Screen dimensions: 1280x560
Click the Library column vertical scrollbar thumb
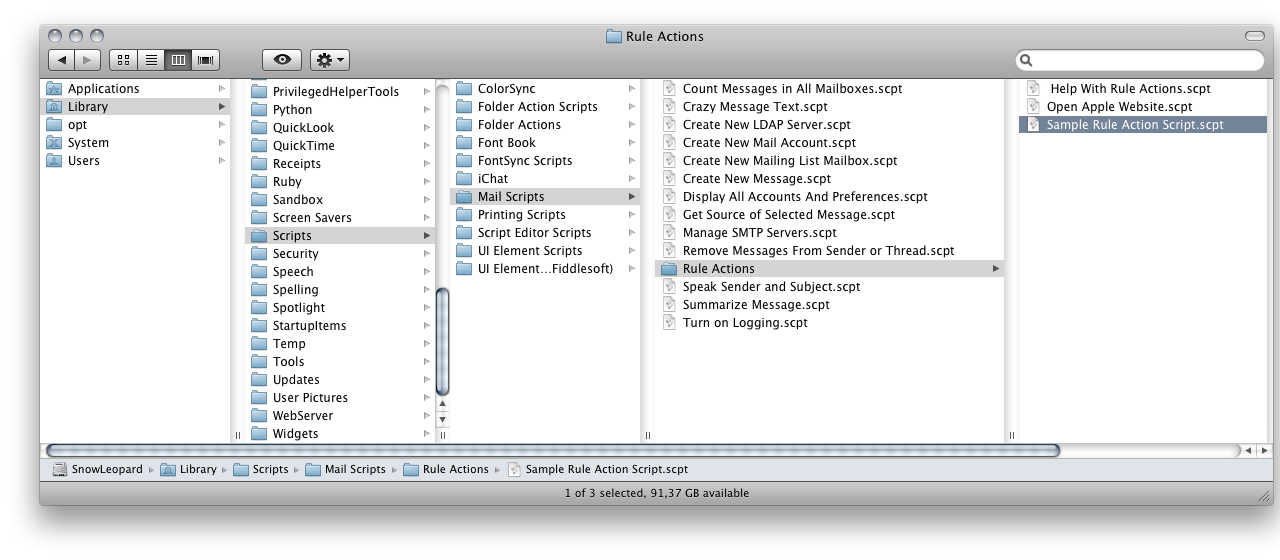(x=443, y=342)
